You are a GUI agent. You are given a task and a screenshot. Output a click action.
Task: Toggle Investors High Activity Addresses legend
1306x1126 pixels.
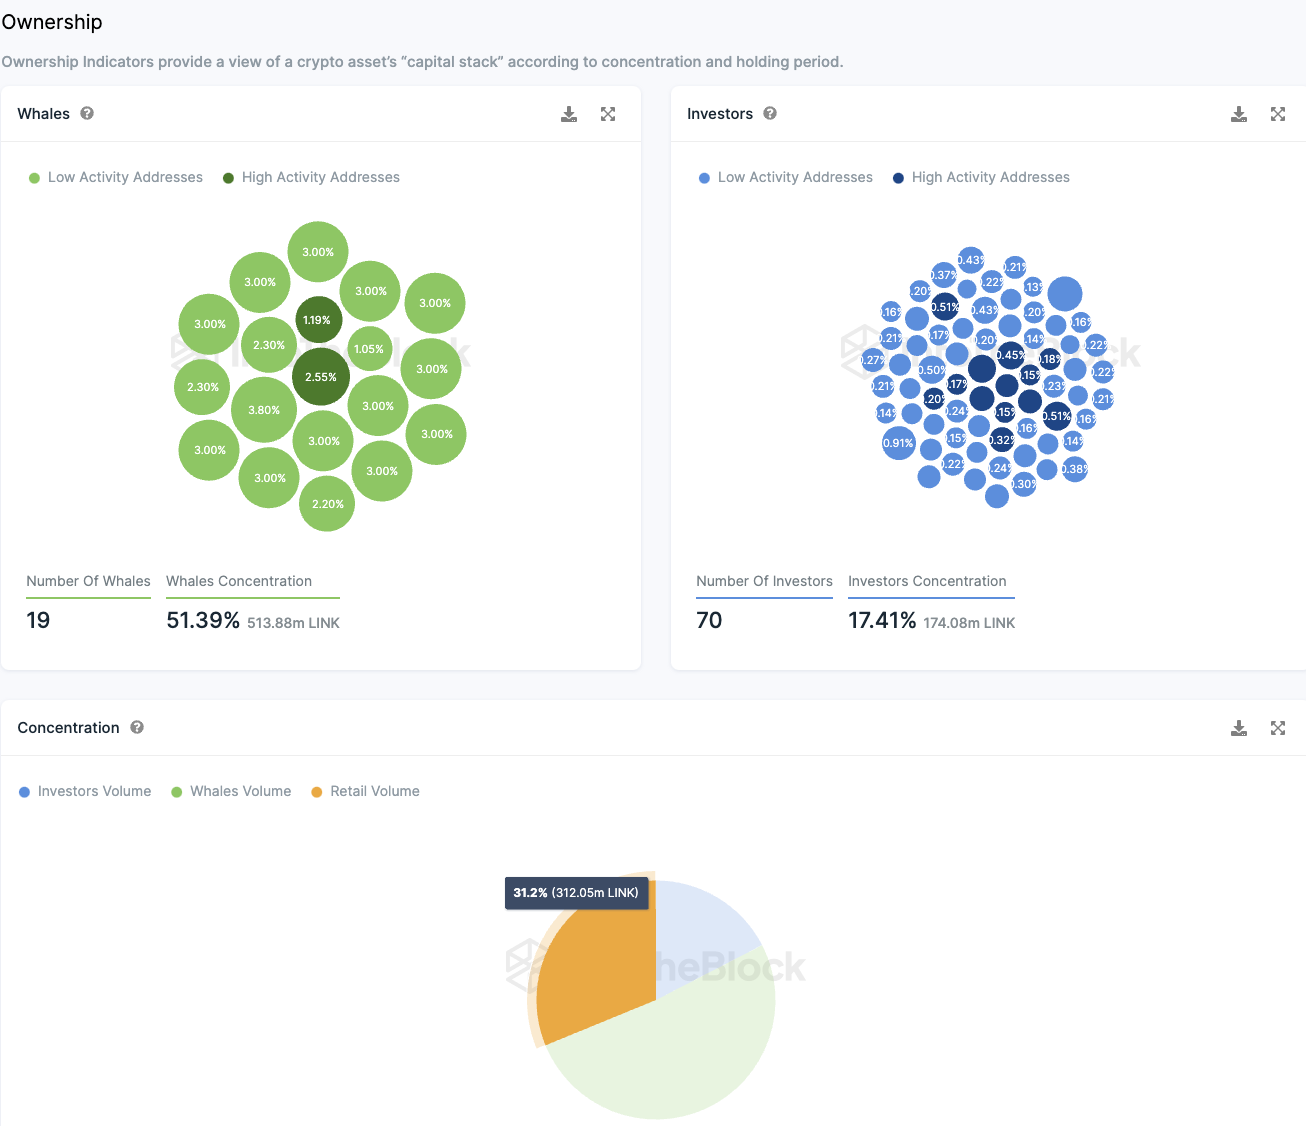click(981, 177)
